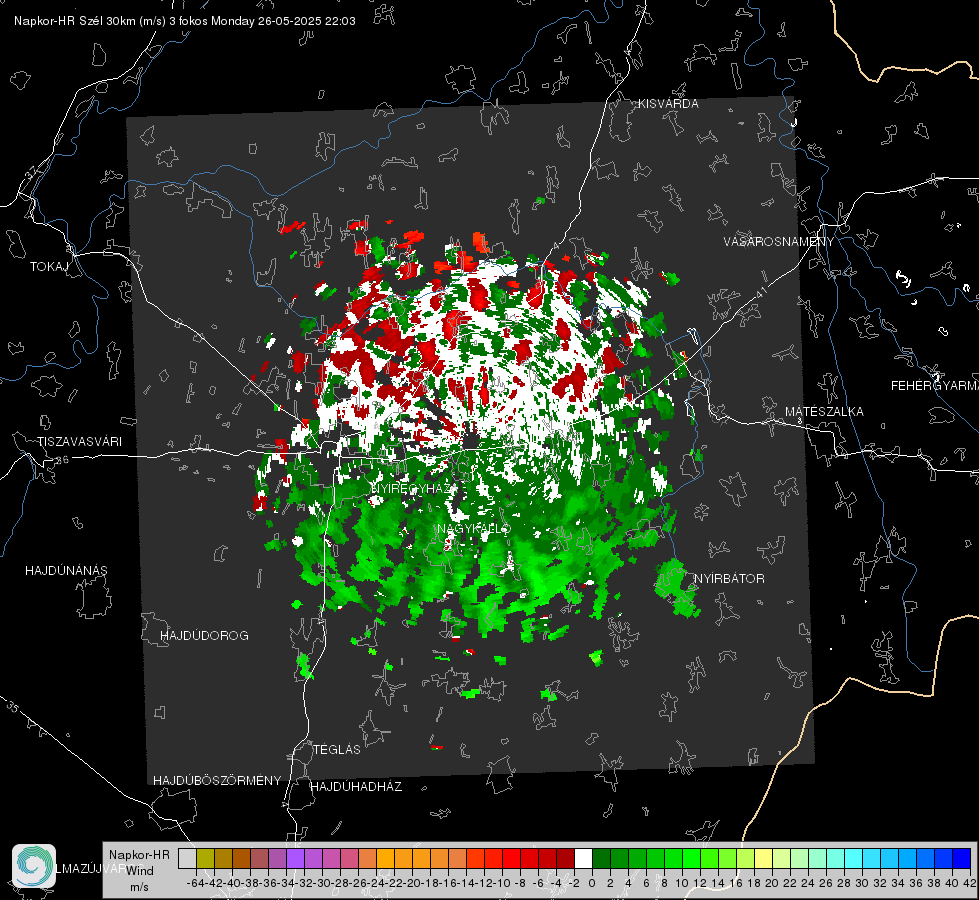Click the -64 legend value
The image size is (979, 900).
[x=195, y=883]
